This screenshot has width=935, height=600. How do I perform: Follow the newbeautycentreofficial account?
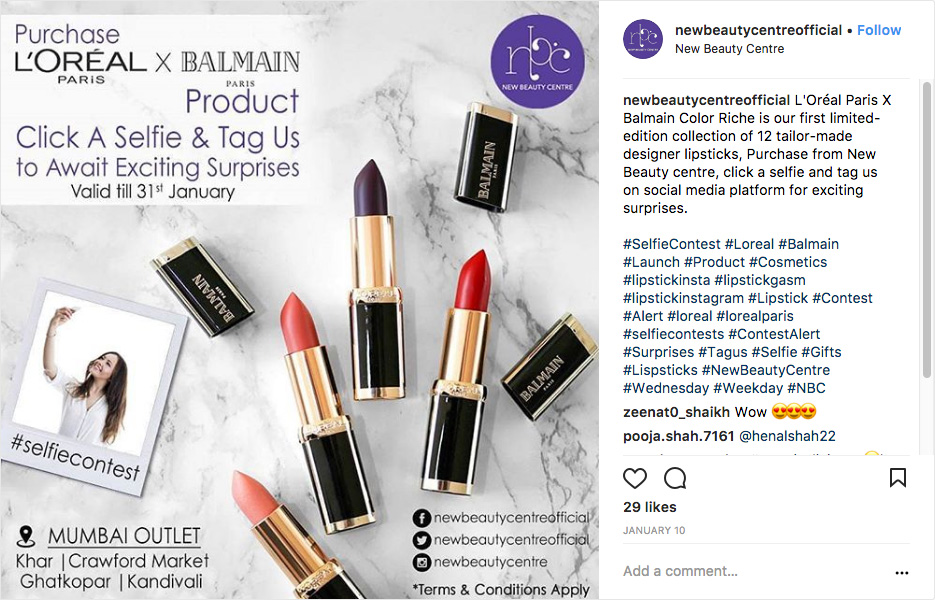pos(878,30)
